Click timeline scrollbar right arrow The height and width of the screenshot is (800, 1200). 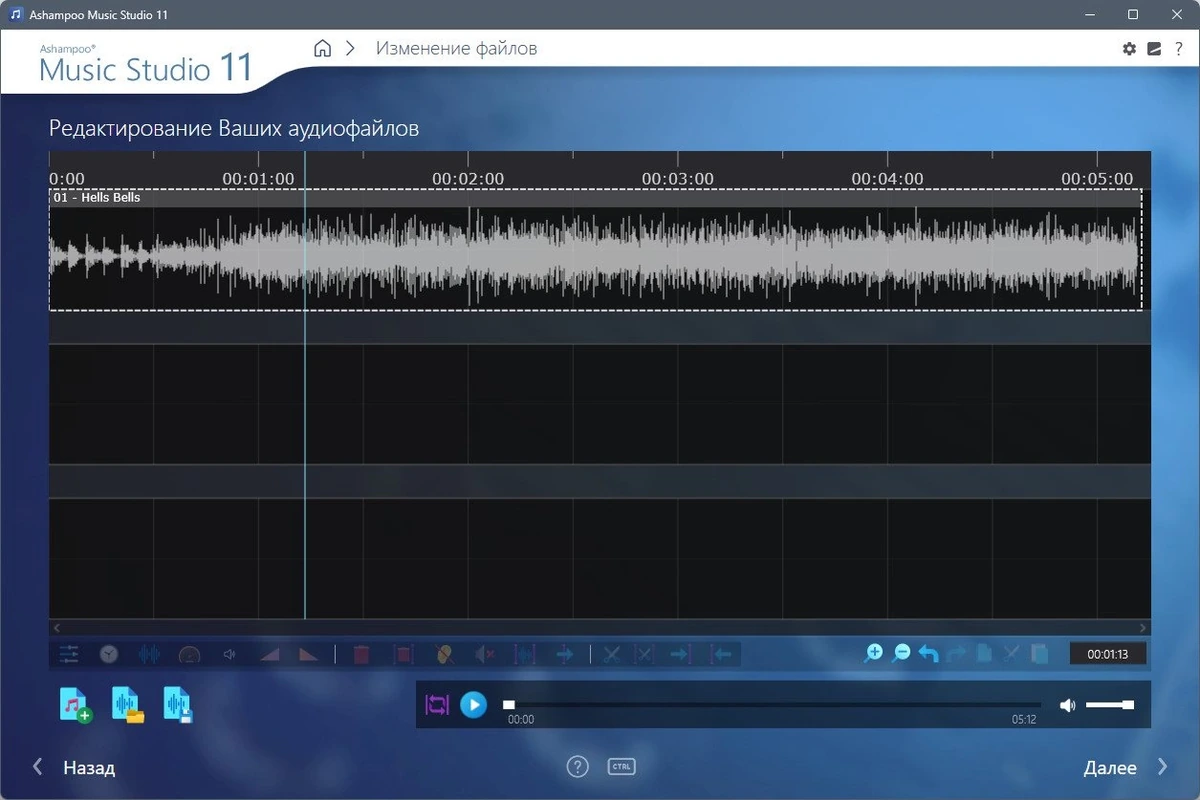point(1142,628)
